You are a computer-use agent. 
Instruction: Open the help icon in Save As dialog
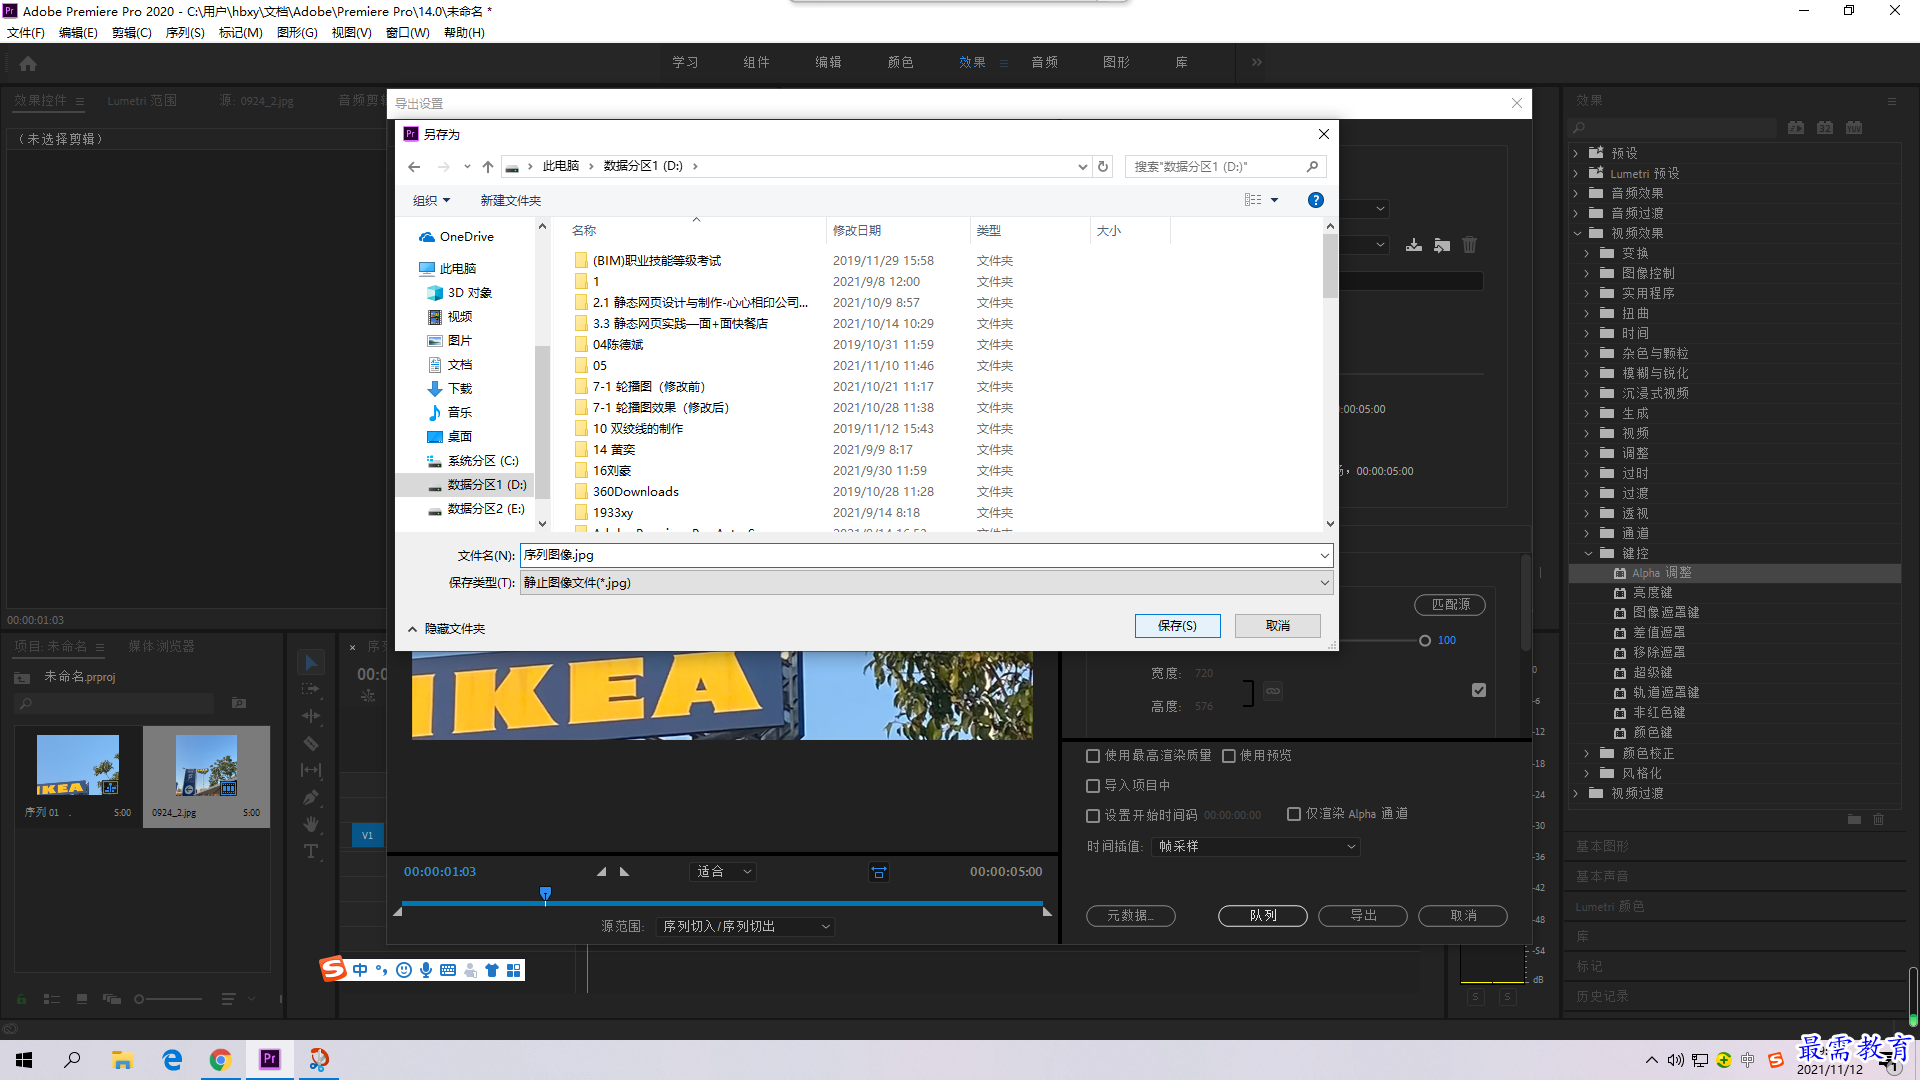pos(1316,200)
